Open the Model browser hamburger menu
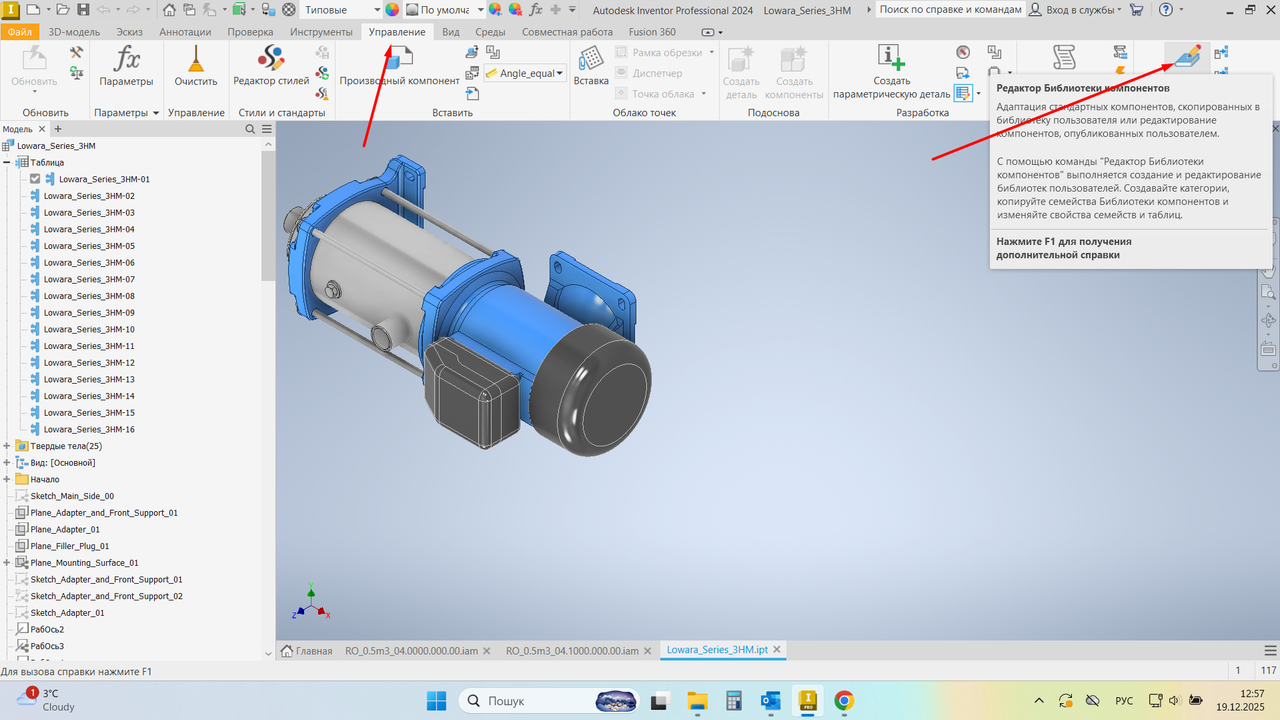The height and width of the screenshot is (720, 1280). [x=267, y=129]
